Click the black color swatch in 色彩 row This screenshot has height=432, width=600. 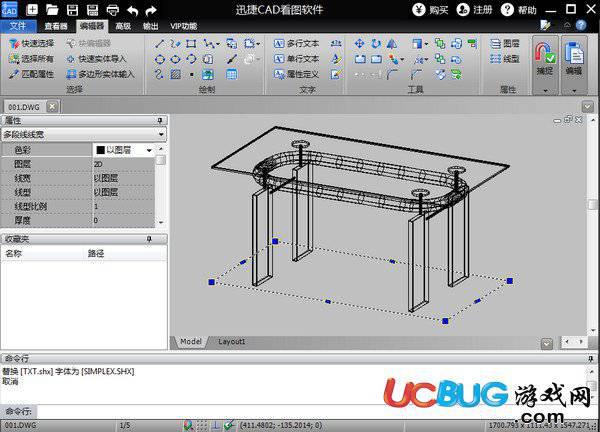[101, 150]
